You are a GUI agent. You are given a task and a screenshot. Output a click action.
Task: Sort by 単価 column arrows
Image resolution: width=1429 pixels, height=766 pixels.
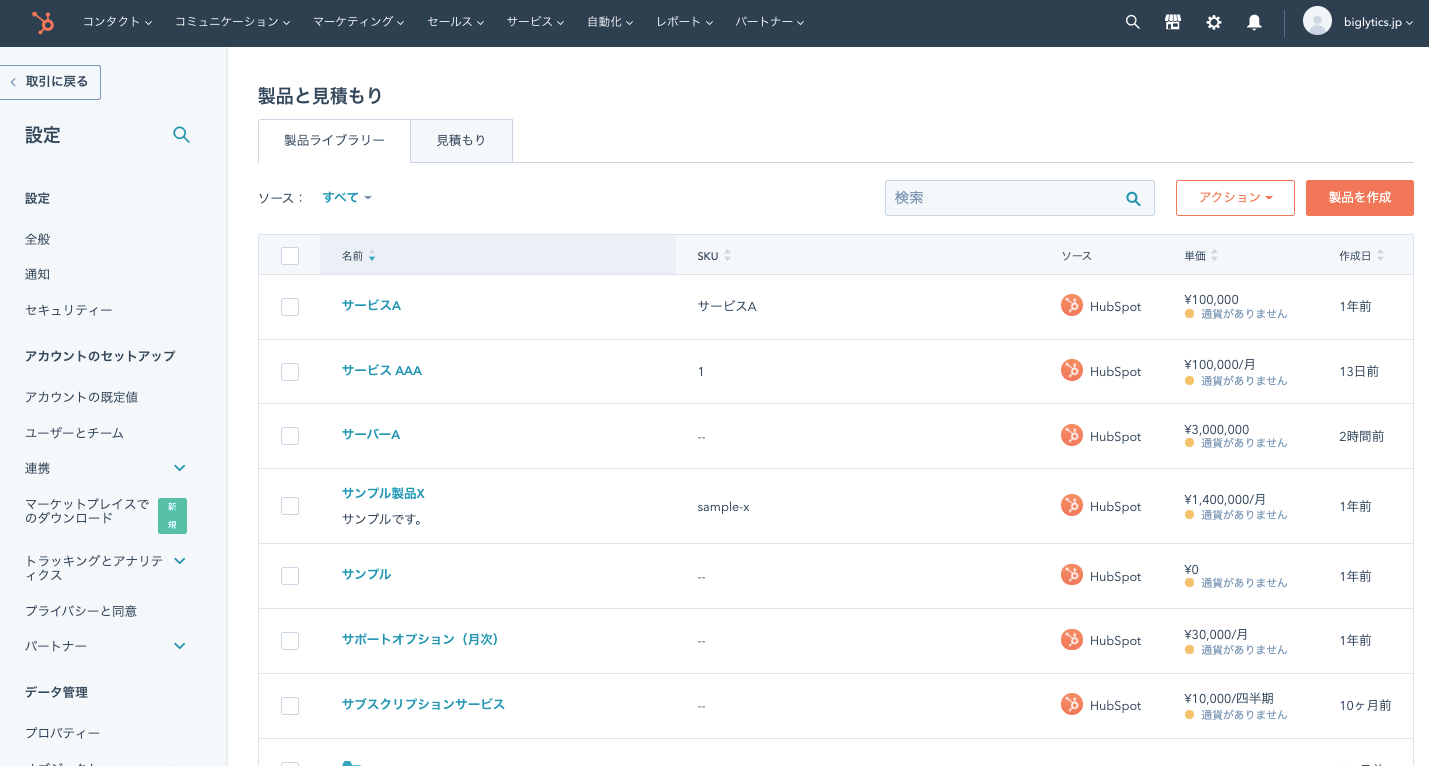(1214, 256)
